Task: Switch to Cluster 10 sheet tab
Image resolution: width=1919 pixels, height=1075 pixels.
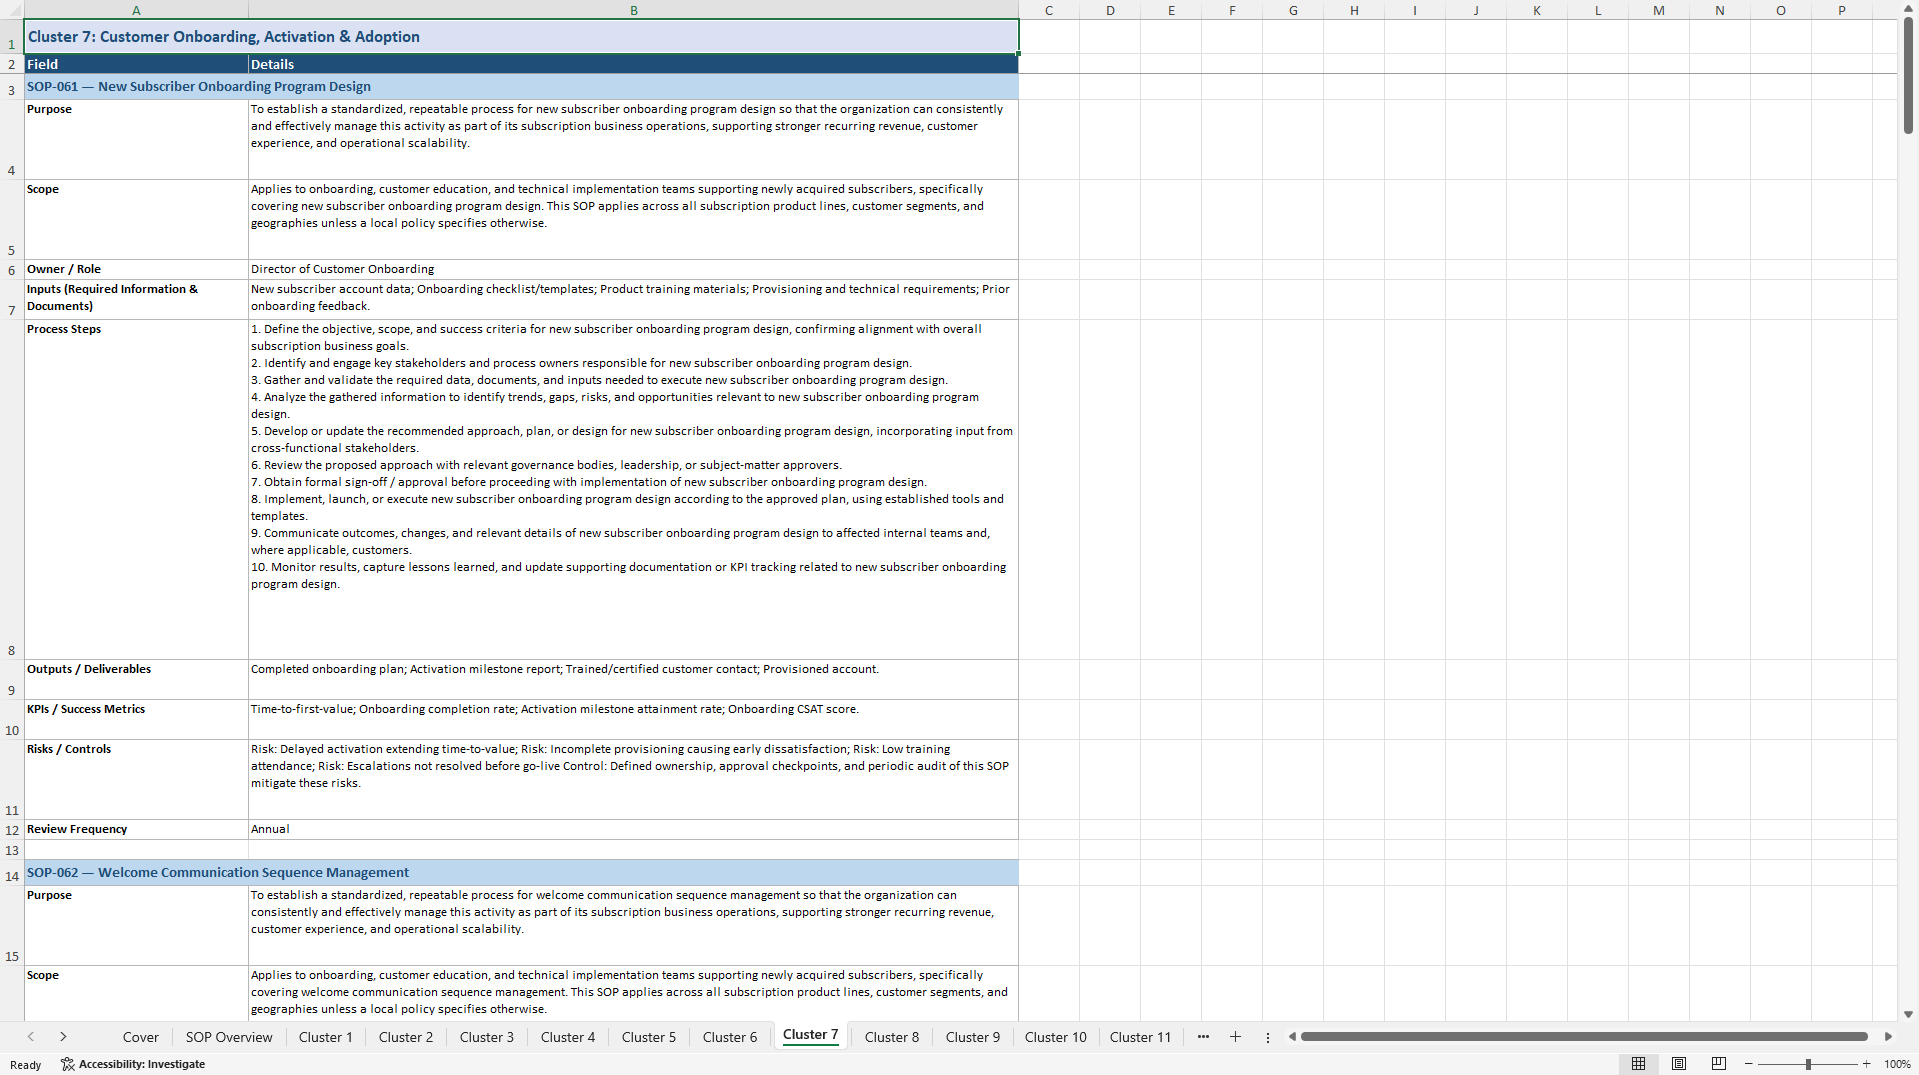Action: 1056,1037
